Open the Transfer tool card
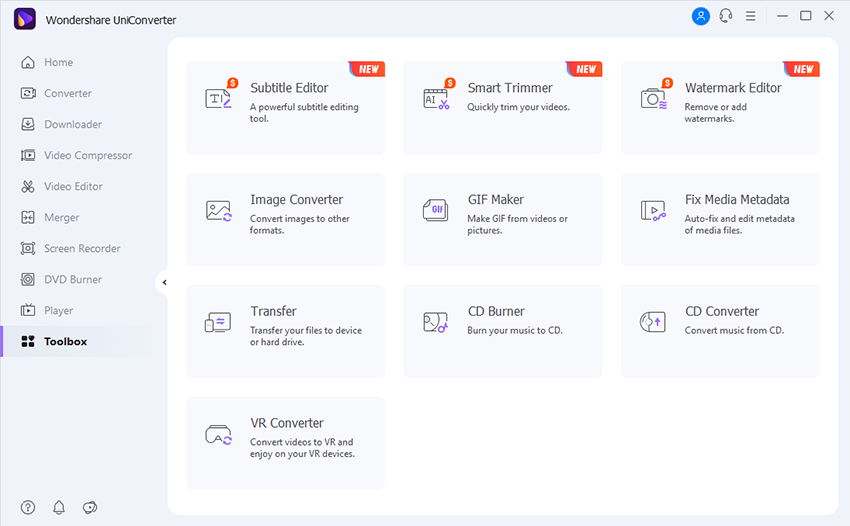Image resolution: width=850 pixels, height=526 pixels. click(285, 331)
